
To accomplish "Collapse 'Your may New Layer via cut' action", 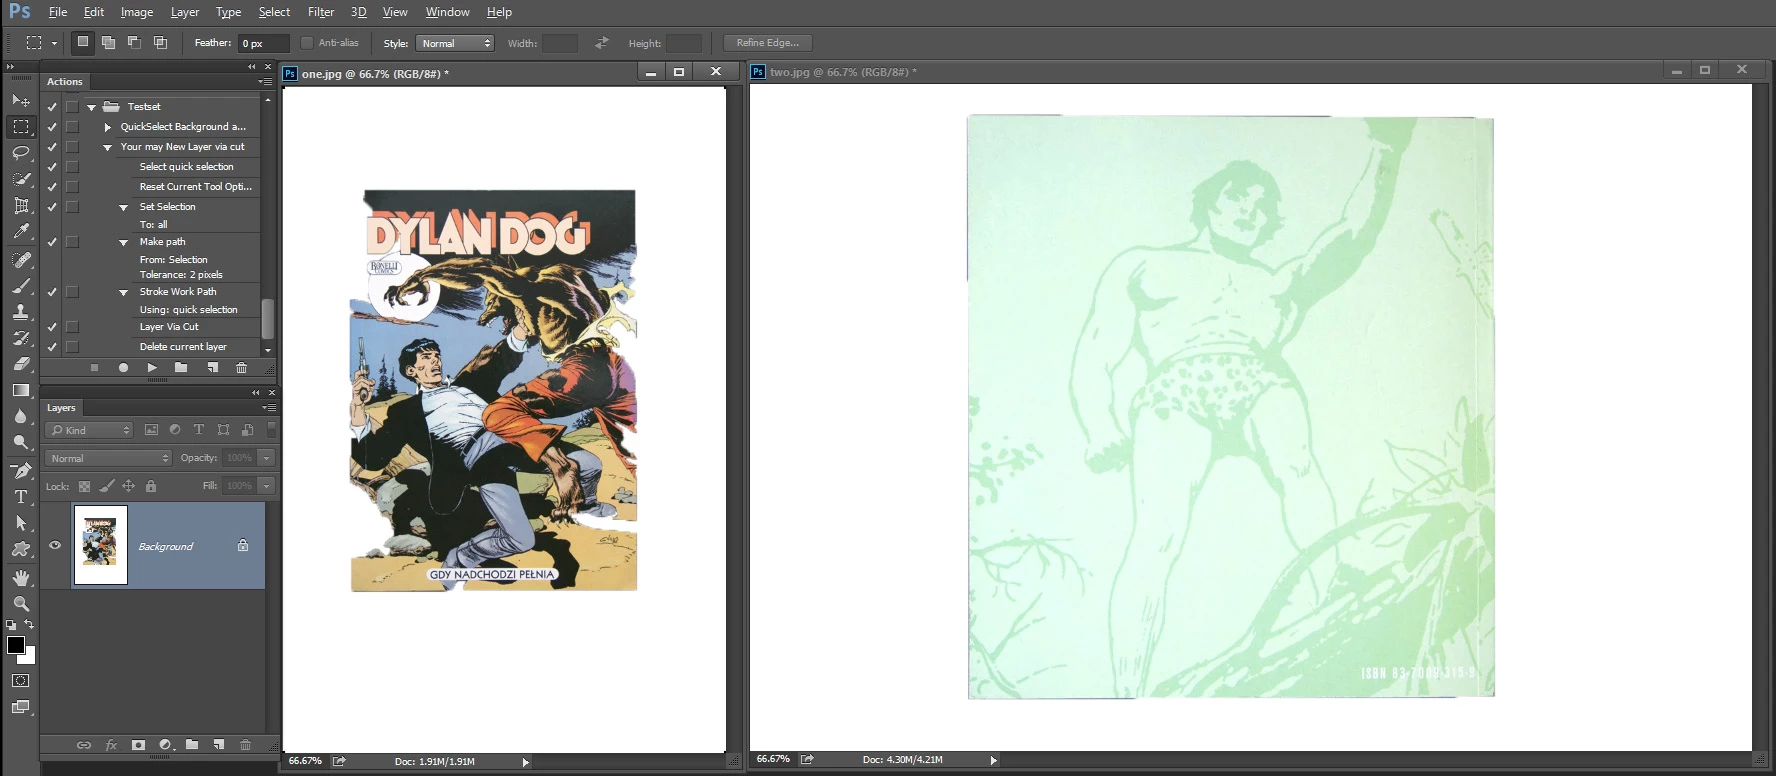I will (x=107, y=147).
